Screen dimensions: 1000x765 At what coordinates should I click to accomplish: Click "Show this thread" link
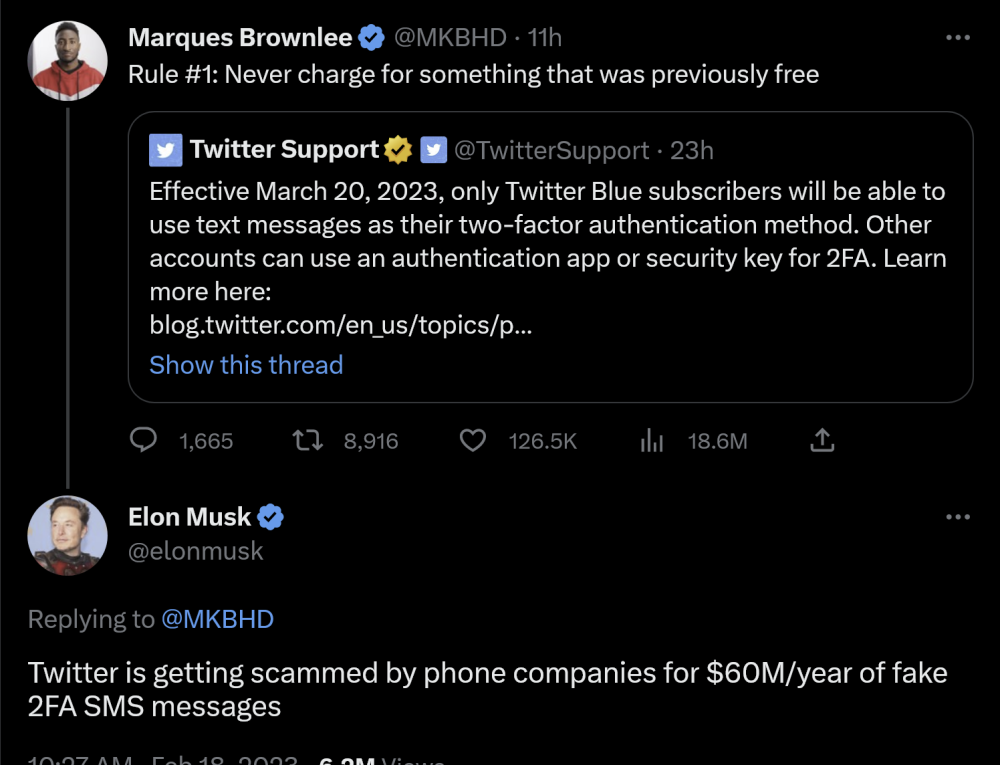pyautogui.click(x=246, y=365)
